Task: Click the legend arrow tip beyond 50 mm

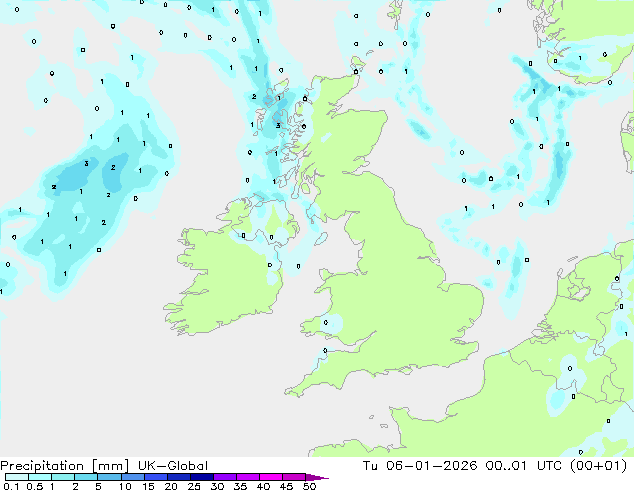Action: click(x=317, y=477)
